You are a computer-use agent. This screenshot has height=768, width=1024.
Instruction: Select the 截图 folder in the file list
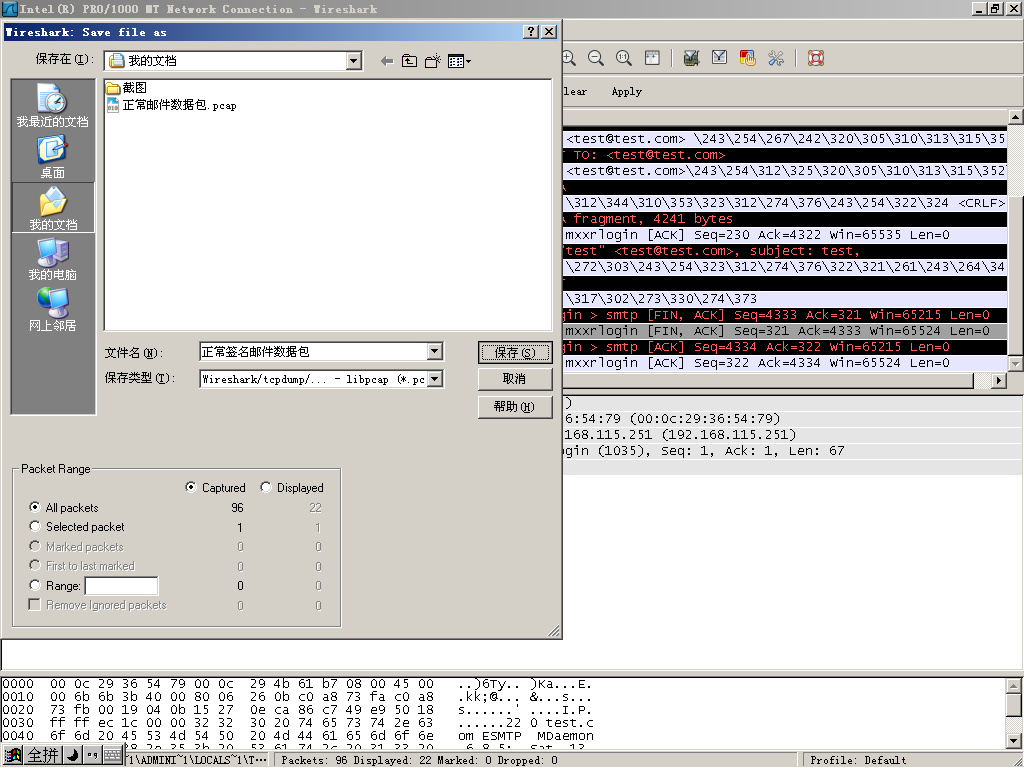[x=127, y=88]
